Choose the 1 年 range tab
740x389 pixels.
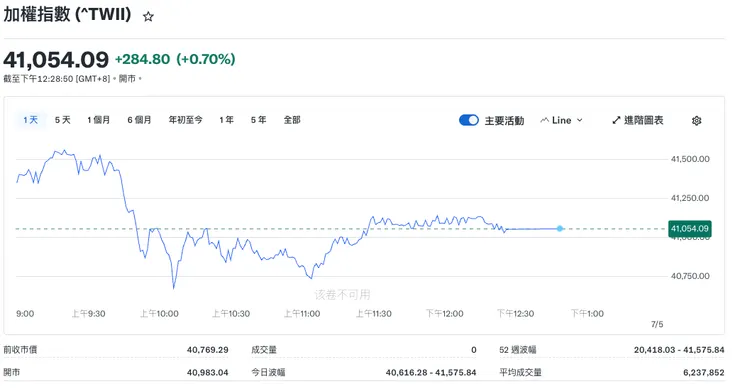[227, 120]
